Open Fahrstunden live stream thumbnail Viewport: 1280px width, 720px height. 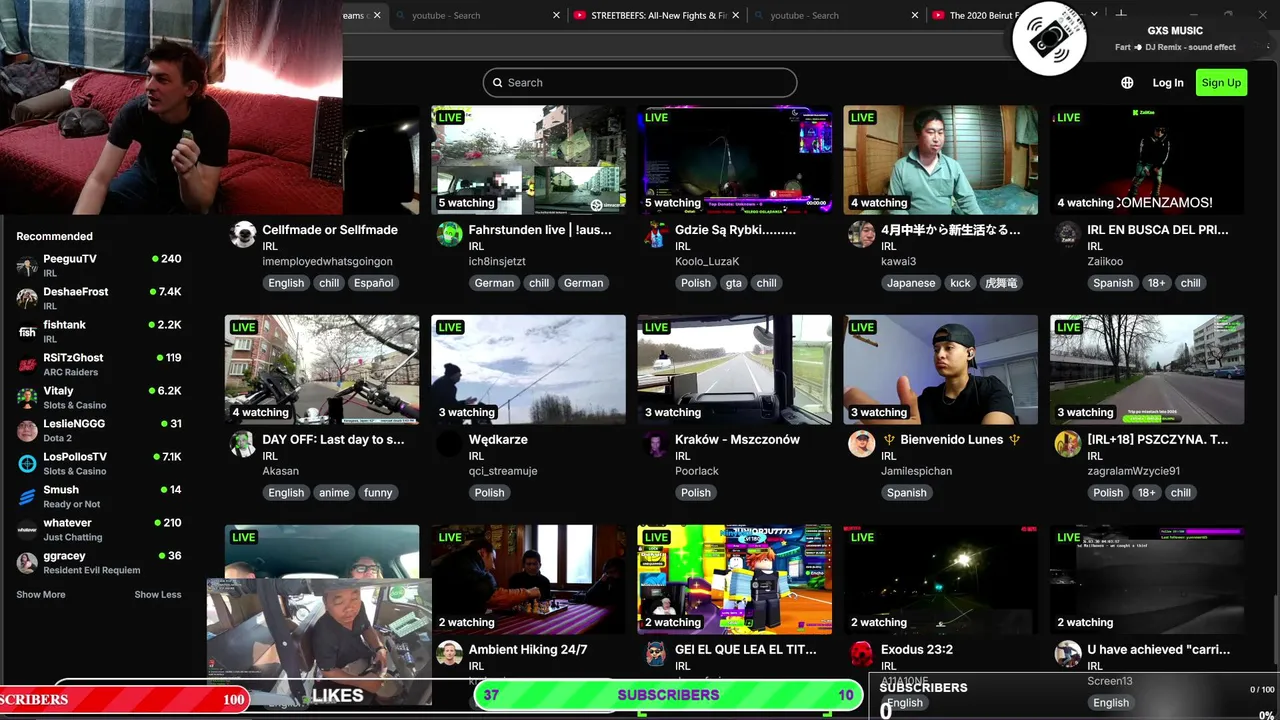[528, 160]
